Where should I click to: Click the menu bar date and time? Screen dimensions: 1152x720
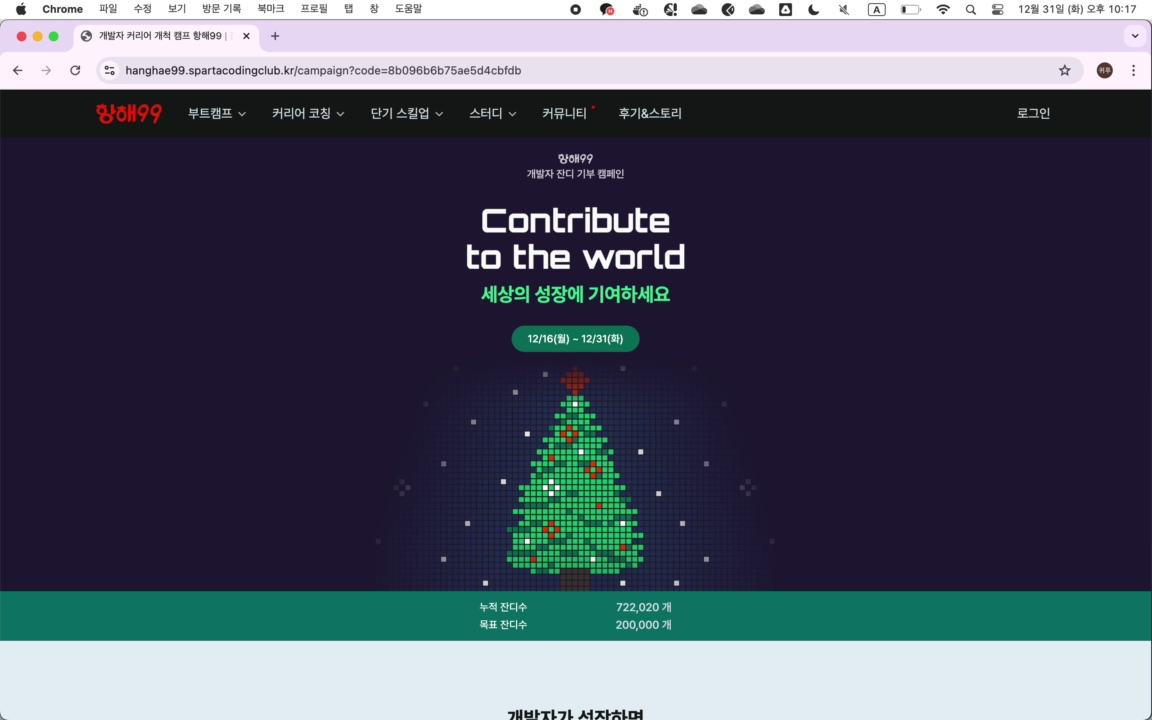(x=1077, y=10)
